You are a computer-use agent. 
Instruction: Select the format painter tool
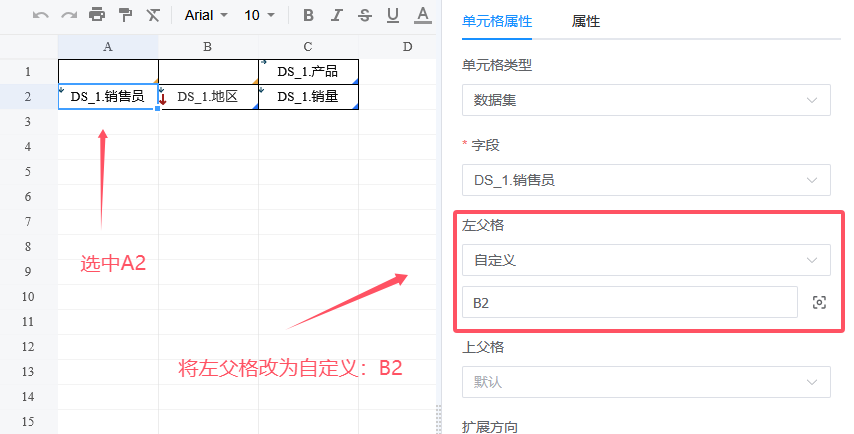[125, 15]
